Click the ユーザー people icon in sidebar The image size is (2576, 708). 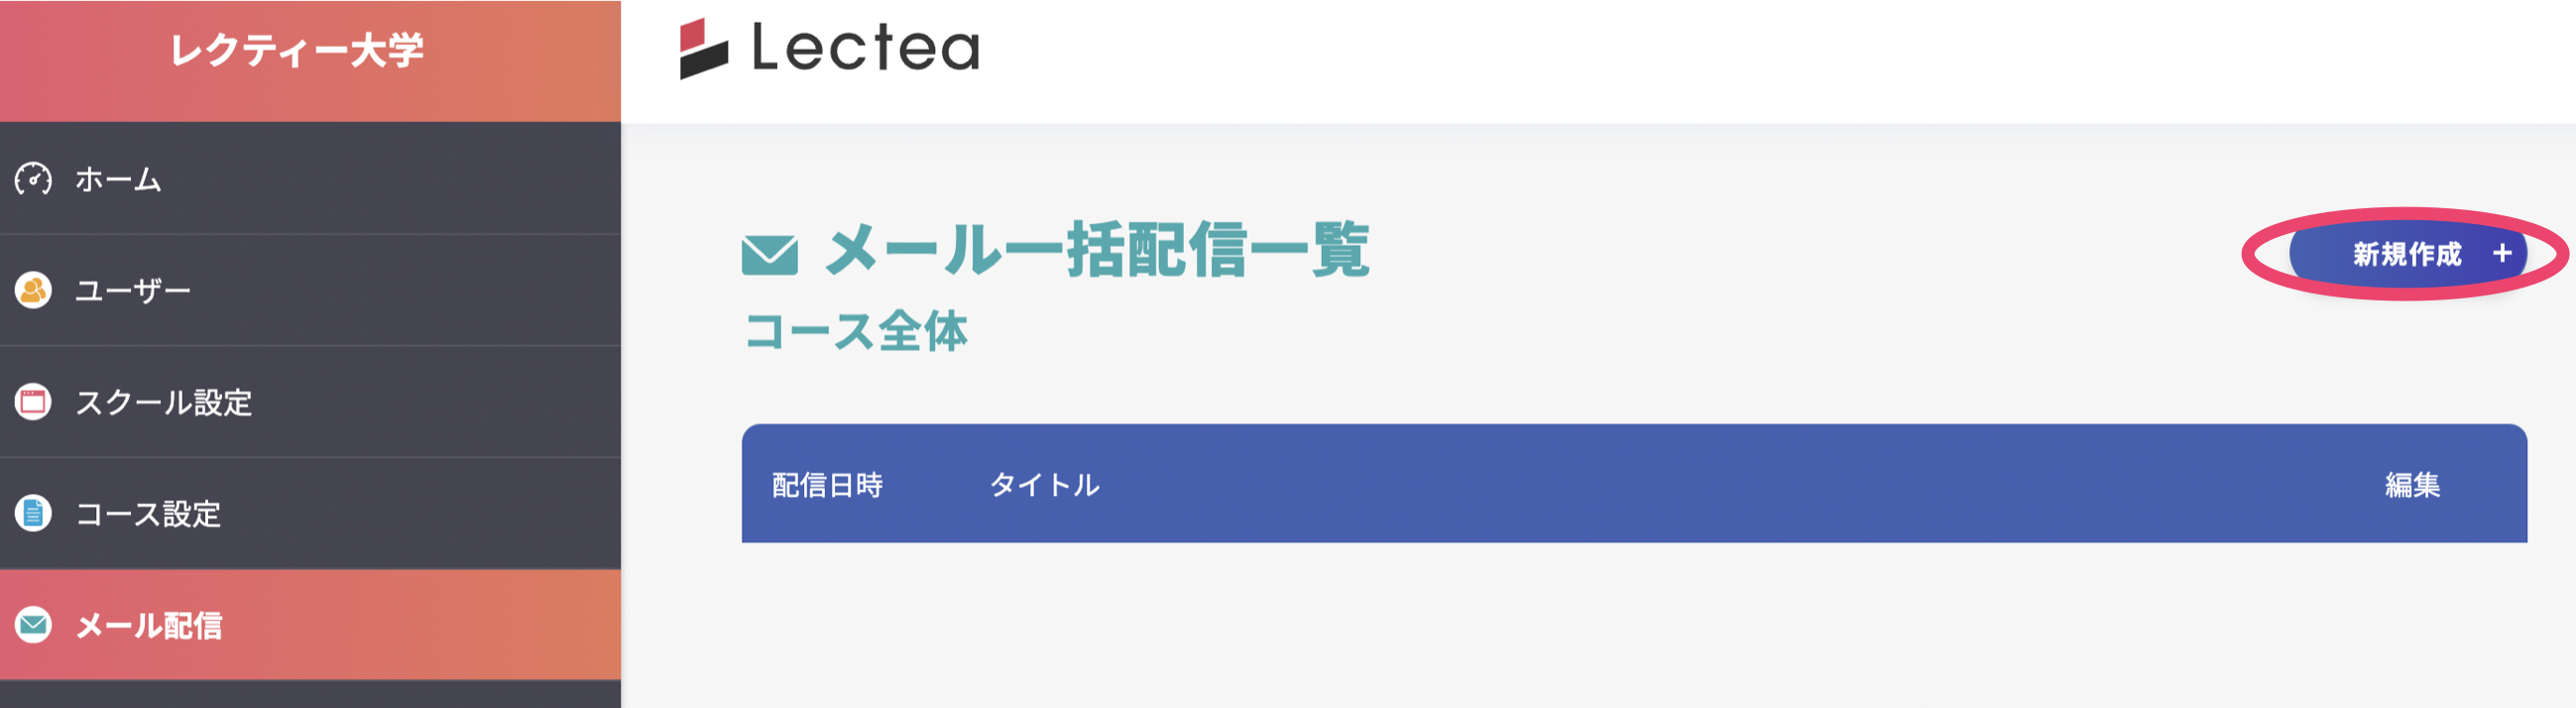tap(33, 291)
